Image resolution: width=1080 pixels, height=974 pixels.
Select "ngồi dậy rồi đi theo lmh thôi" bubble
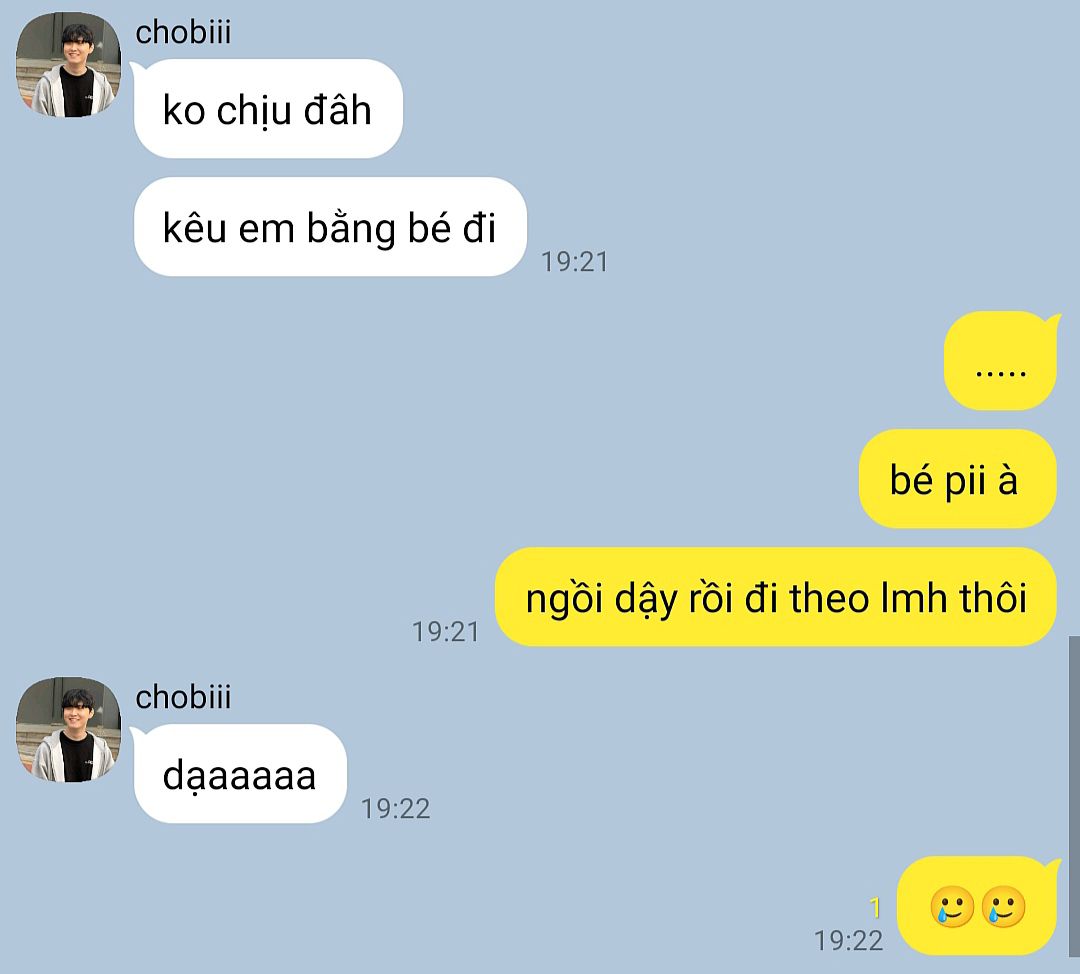776,597
